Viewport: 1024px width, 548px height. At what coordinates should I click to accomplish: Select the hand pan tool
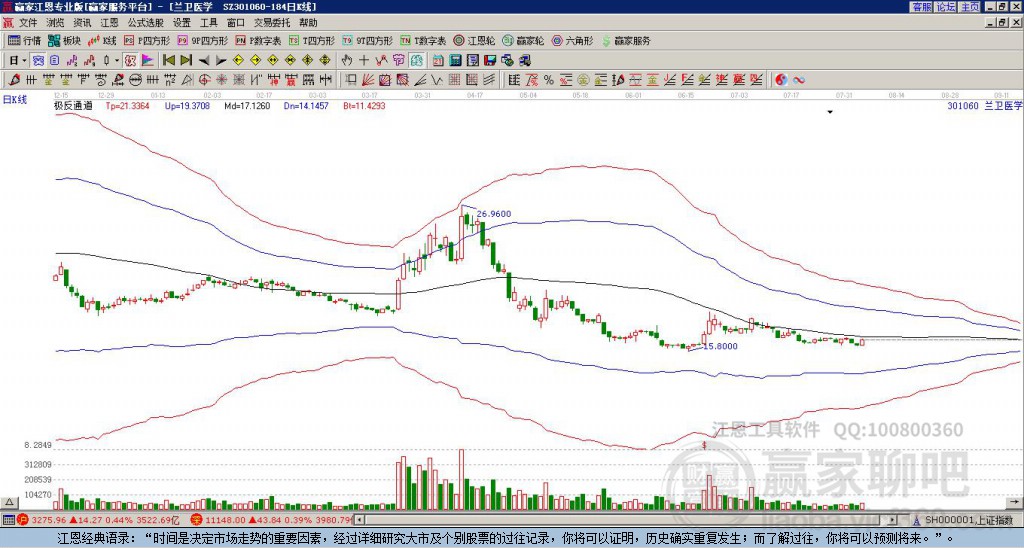coord(346,60)
